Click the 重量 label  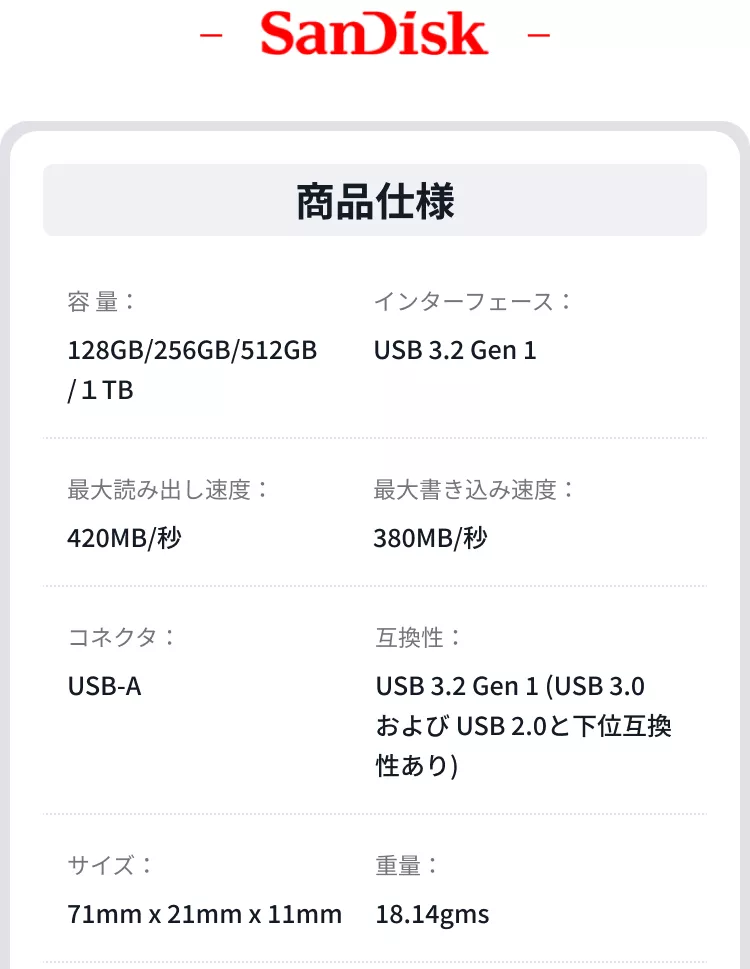click(407, 865)
